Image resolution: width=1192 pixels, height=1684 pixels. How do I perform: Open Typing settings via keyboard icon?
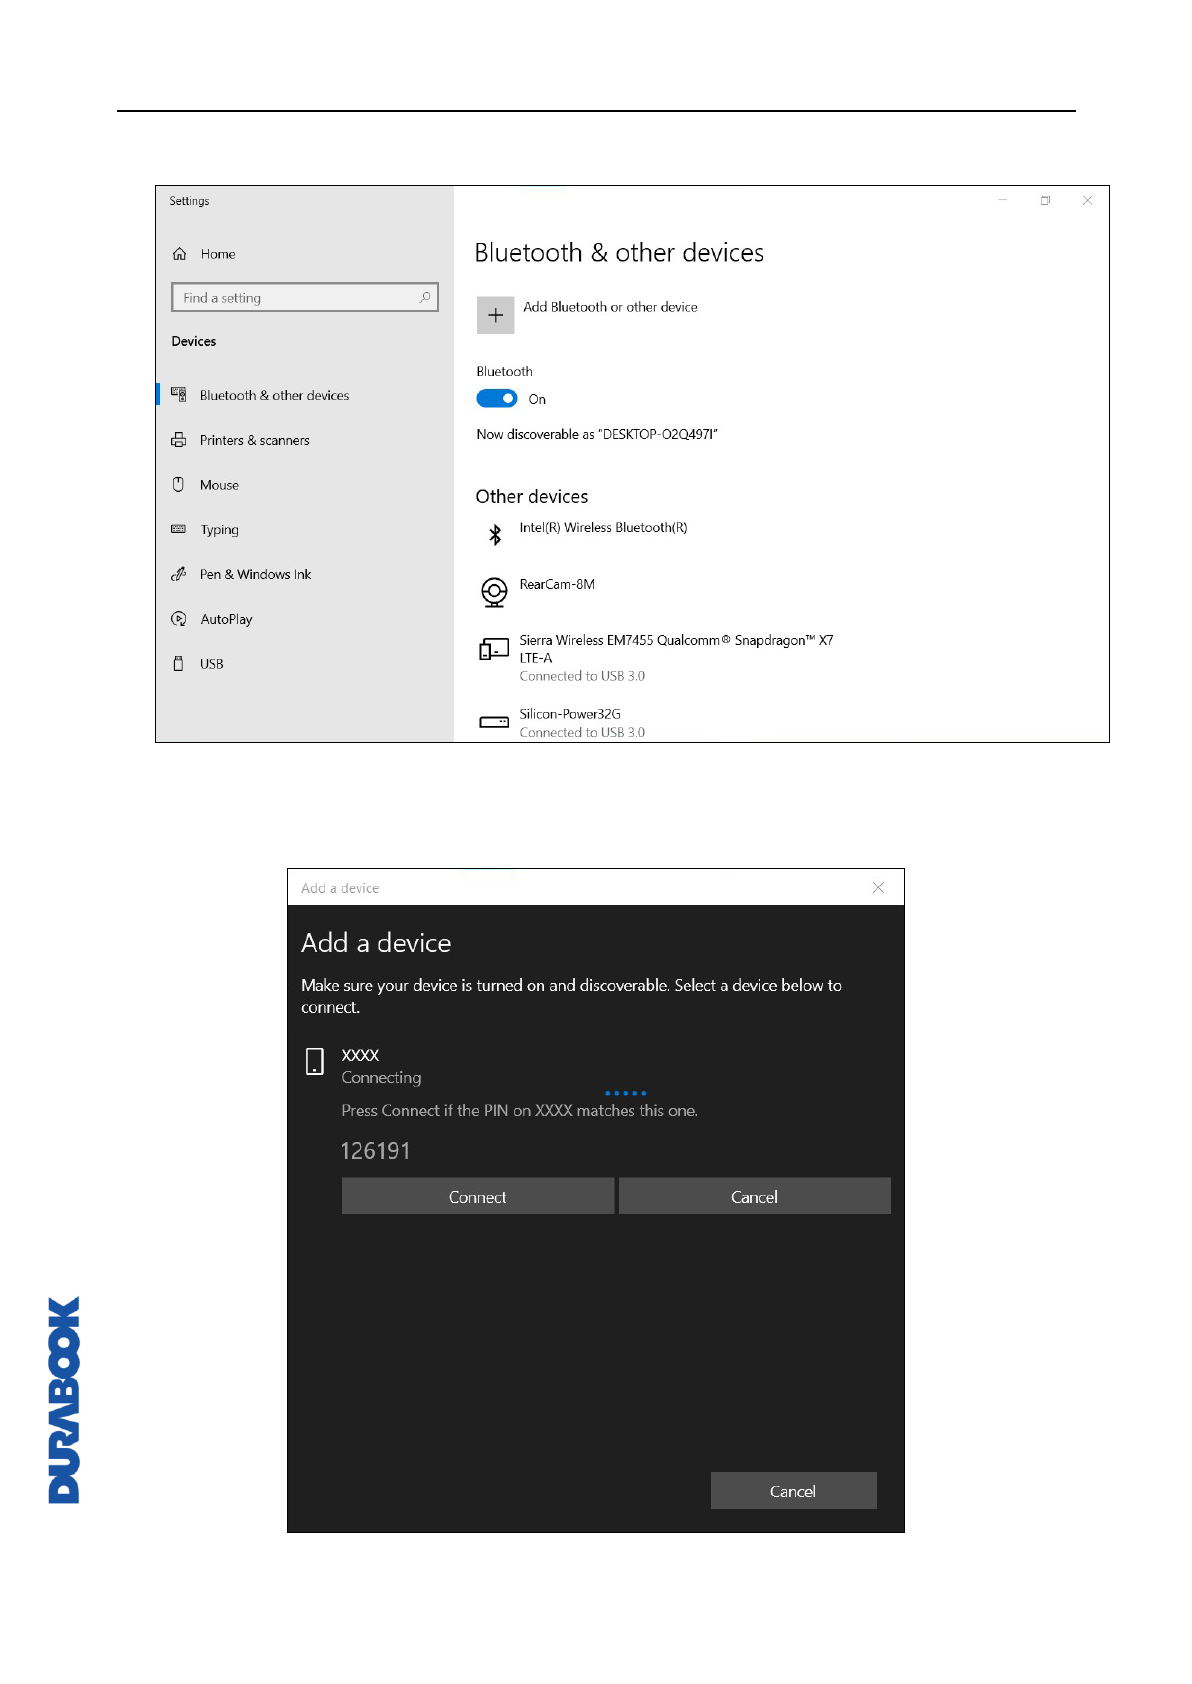coord(179,529)
